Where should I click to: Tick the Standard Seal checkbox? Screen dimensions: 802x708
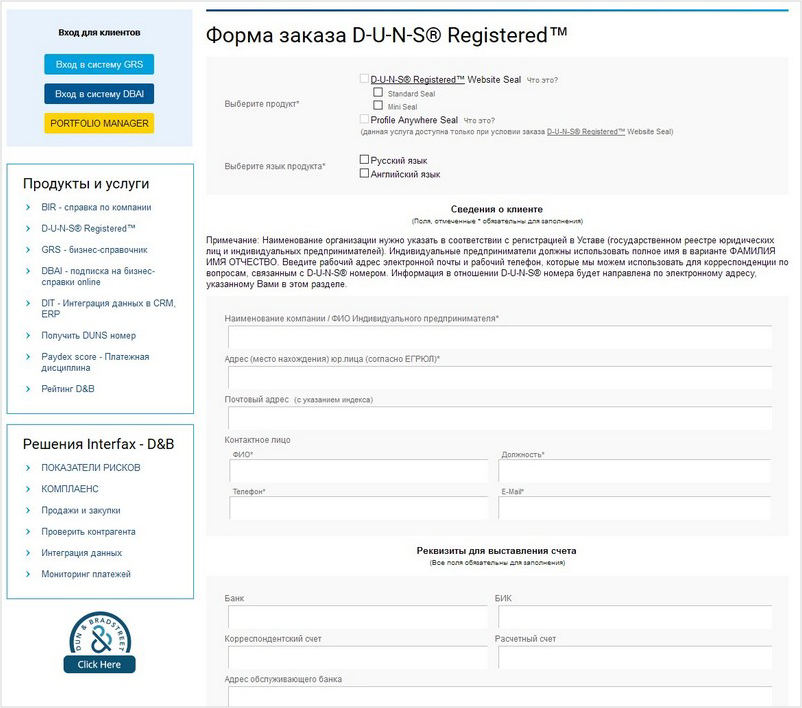coord(378,92)
